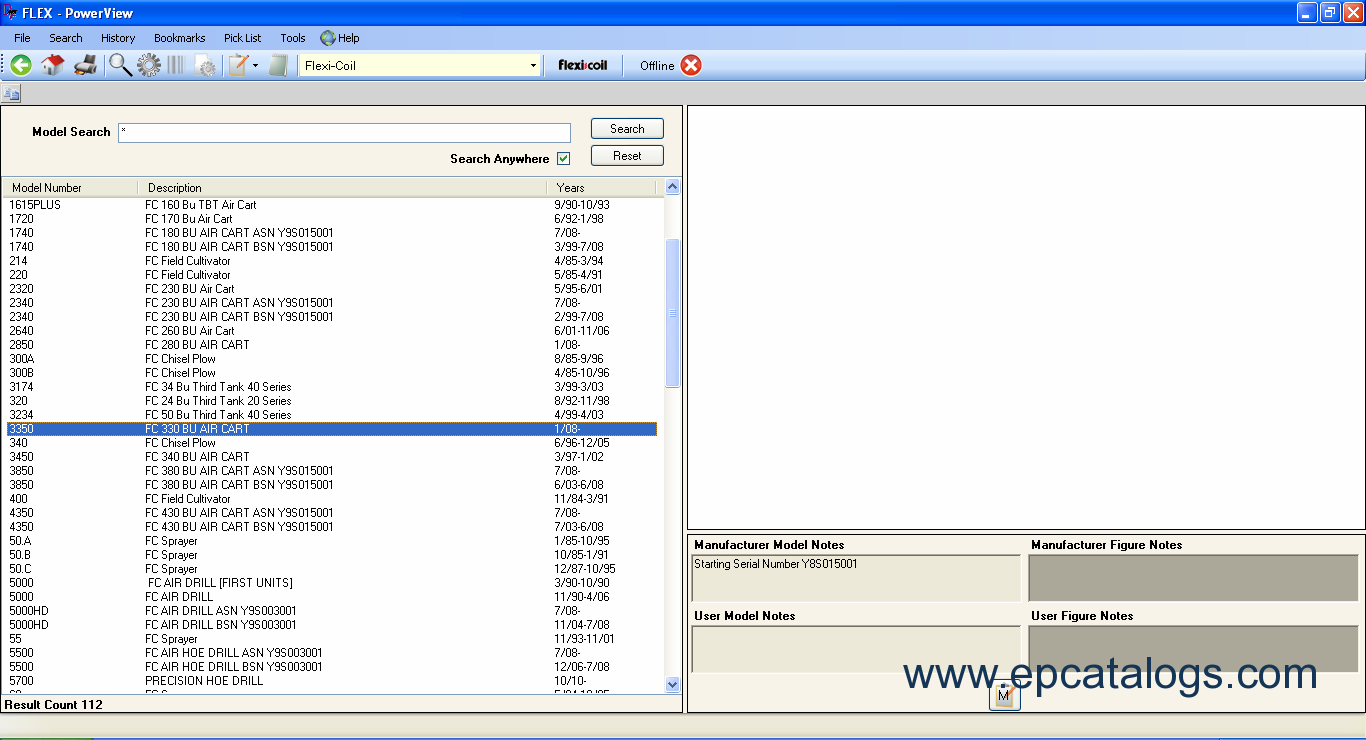Click into the Model Search input field

point(344,132)
